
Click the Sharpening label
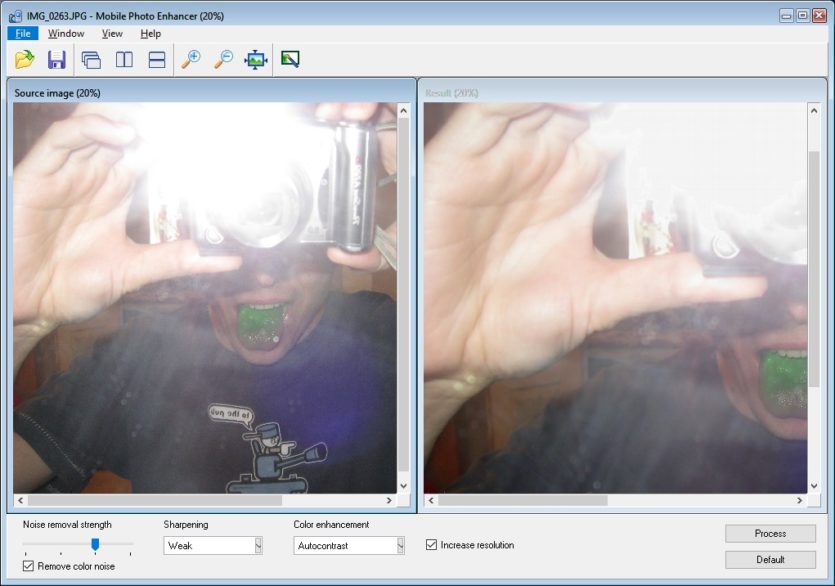[186, 524]
